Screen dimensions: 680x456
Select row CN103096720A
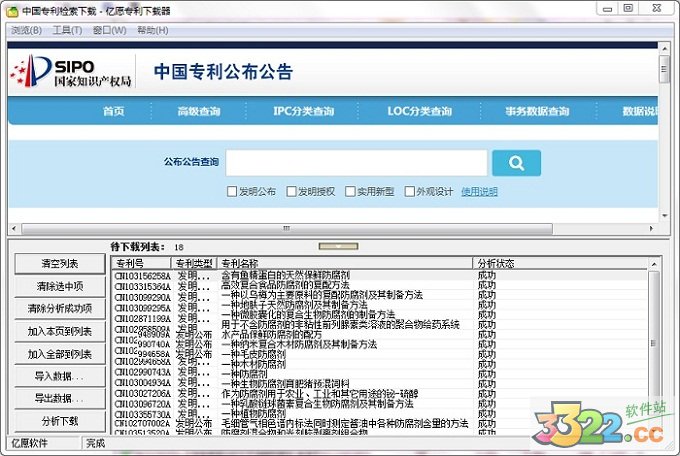(x=380, y=404)
